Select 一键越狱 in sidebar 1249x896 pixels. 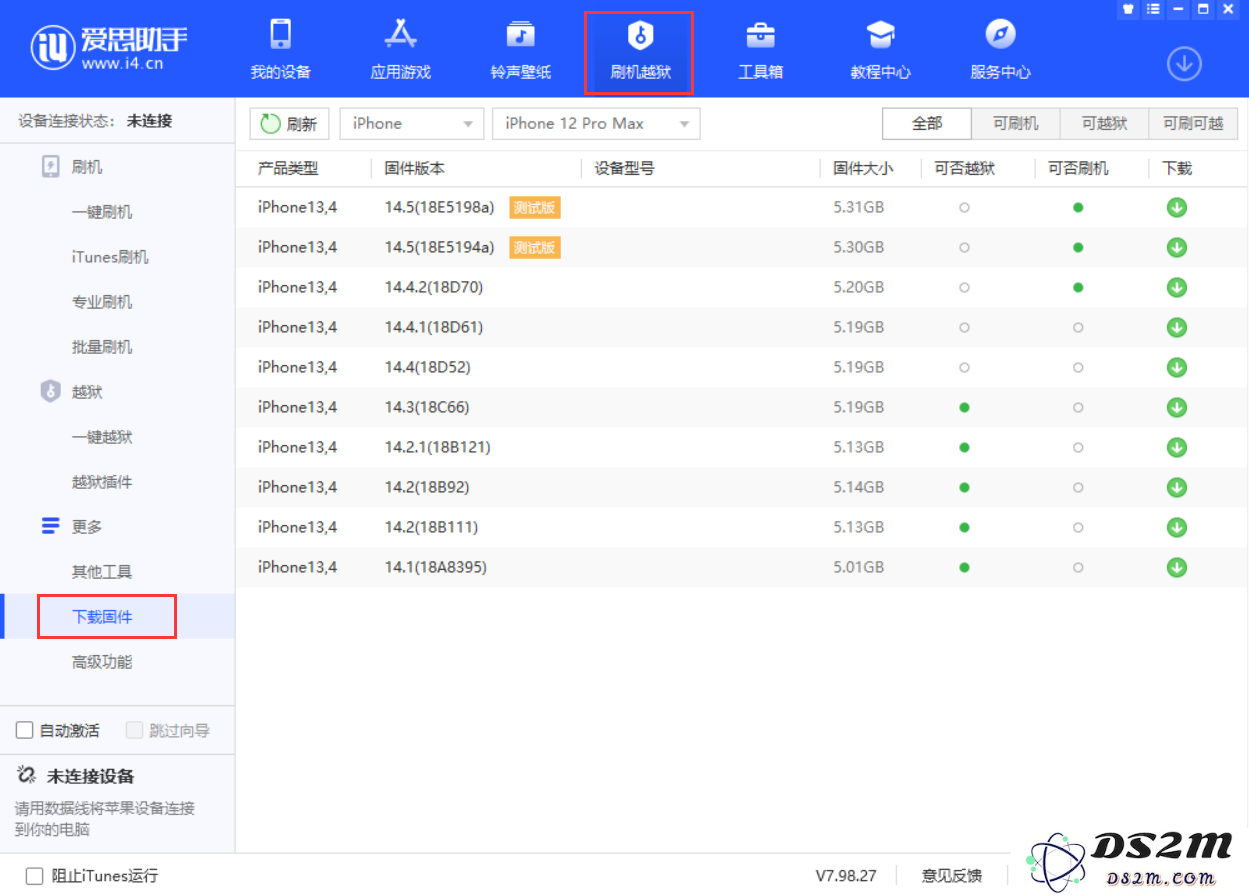click(x=102, y=437)
